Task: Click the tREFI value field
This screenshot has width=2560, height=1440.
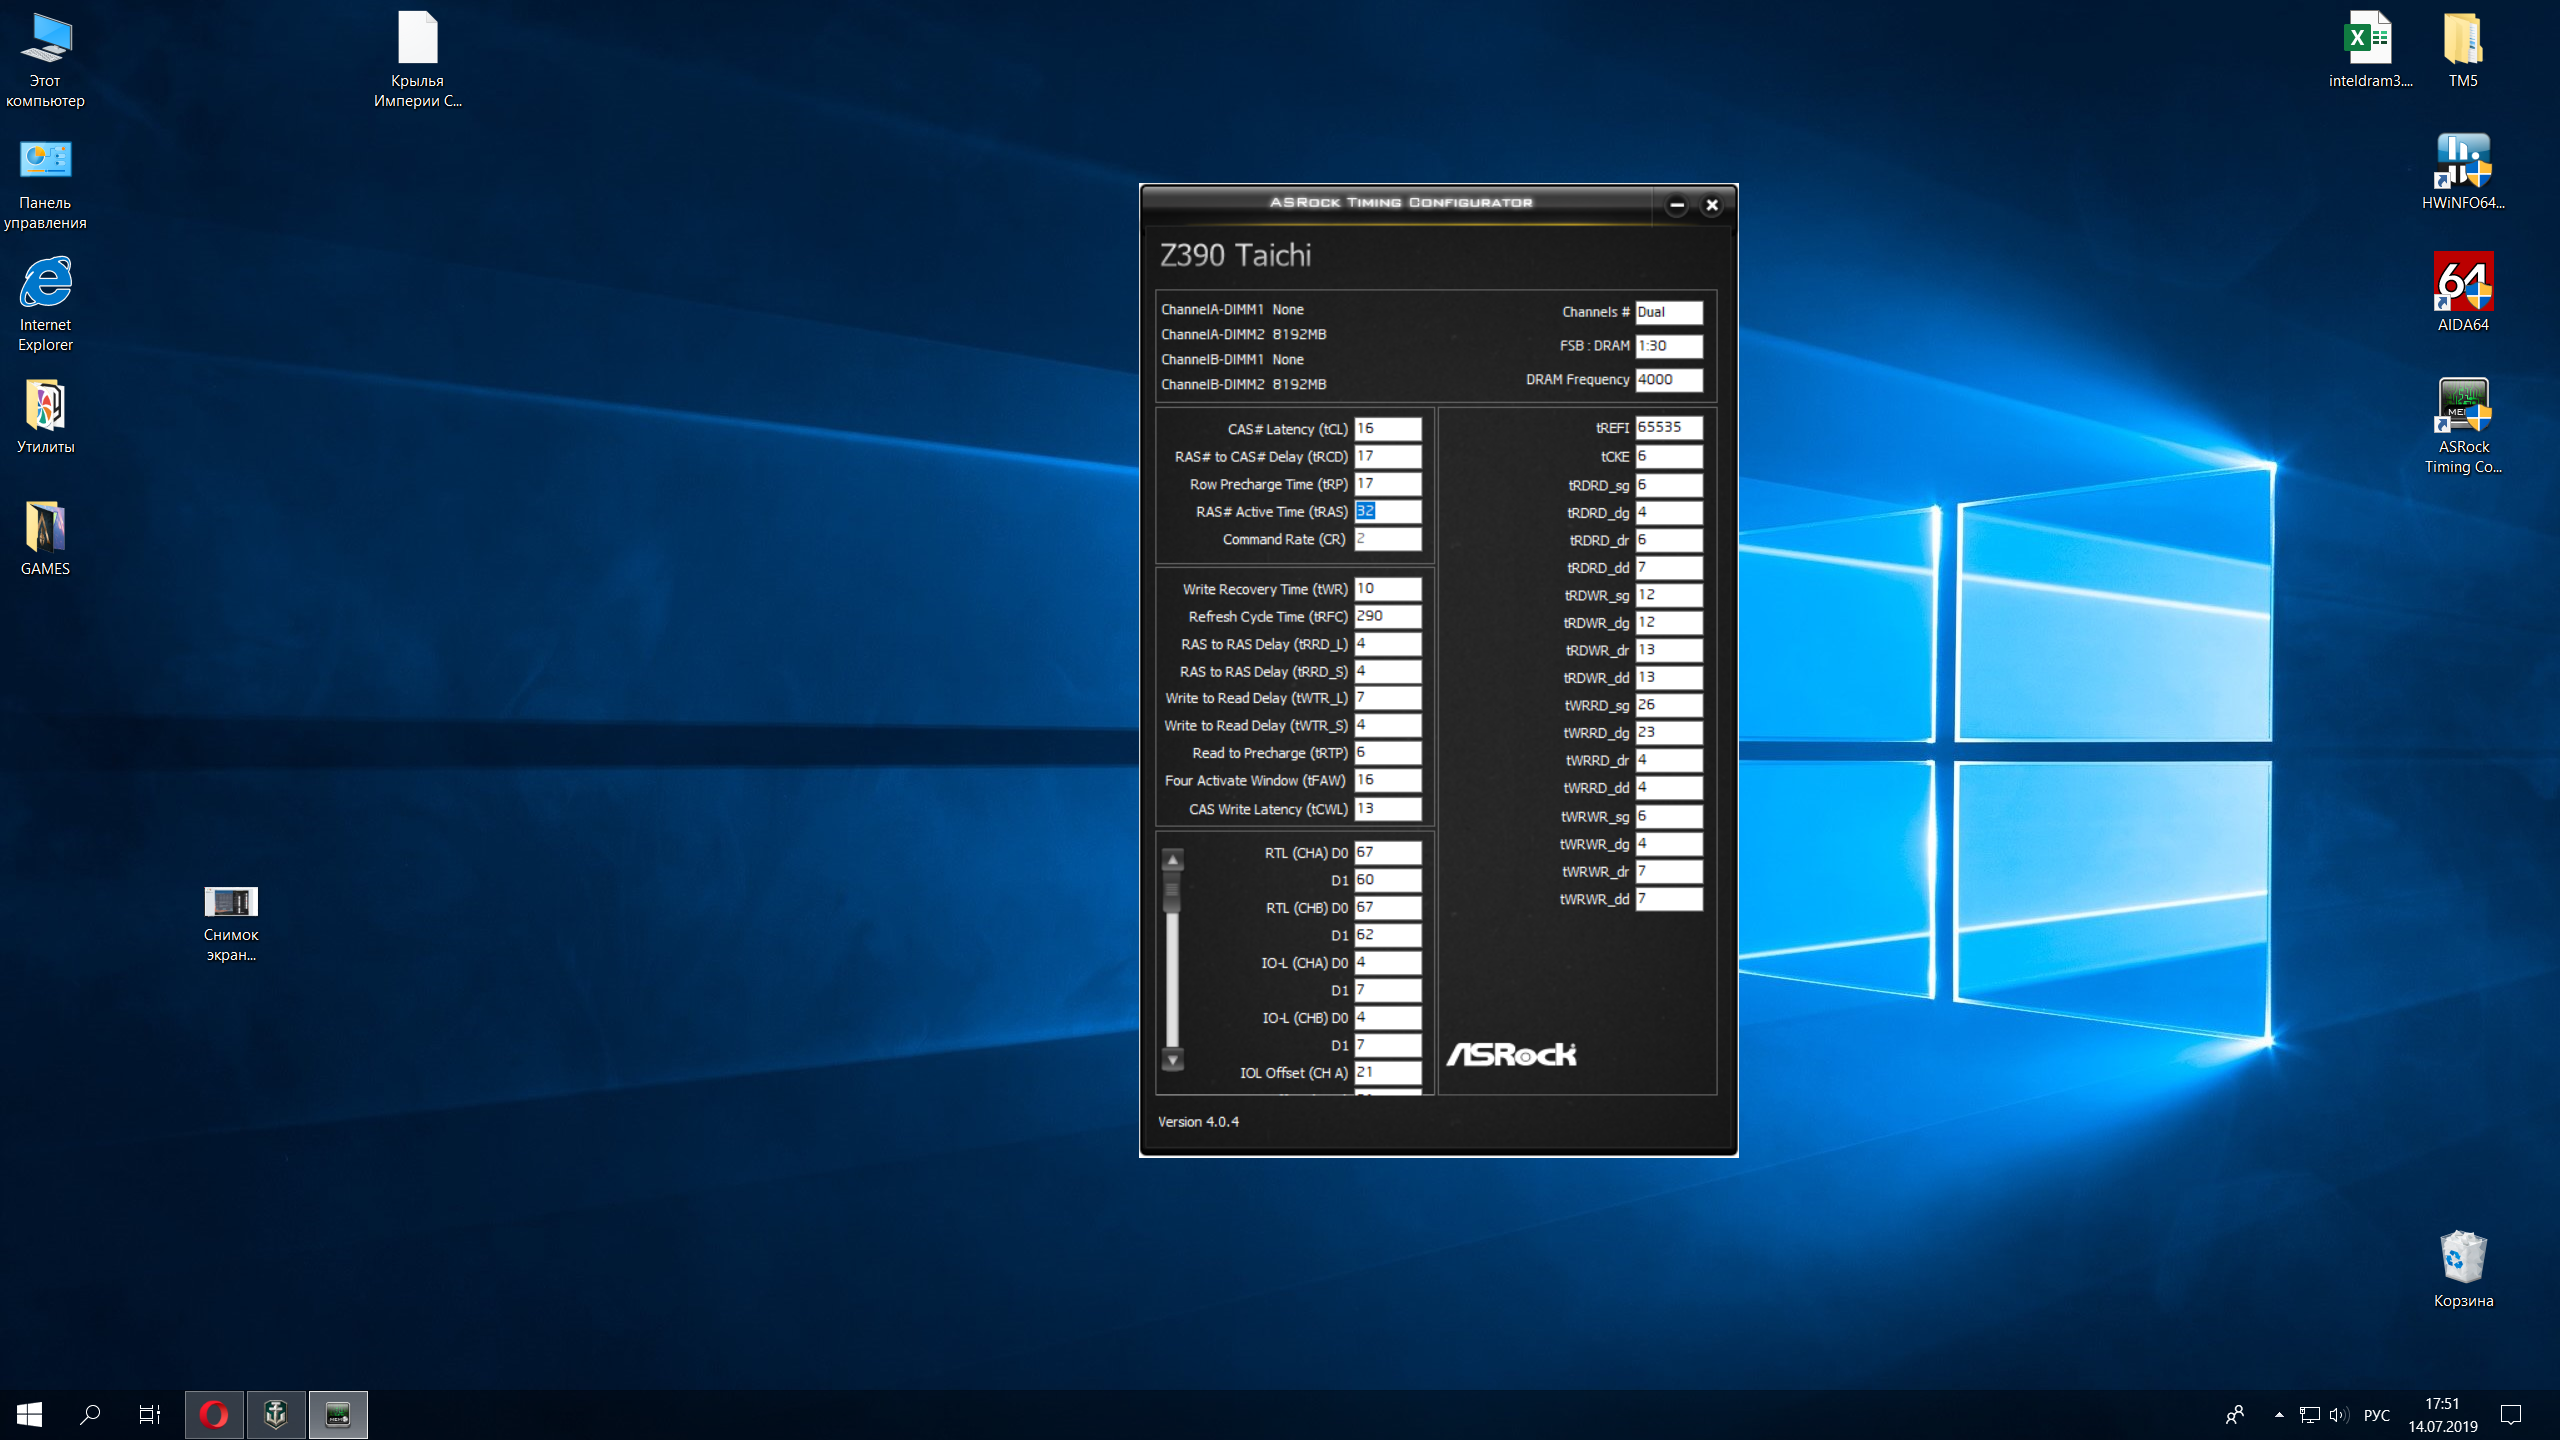Action: [1668, 428]
